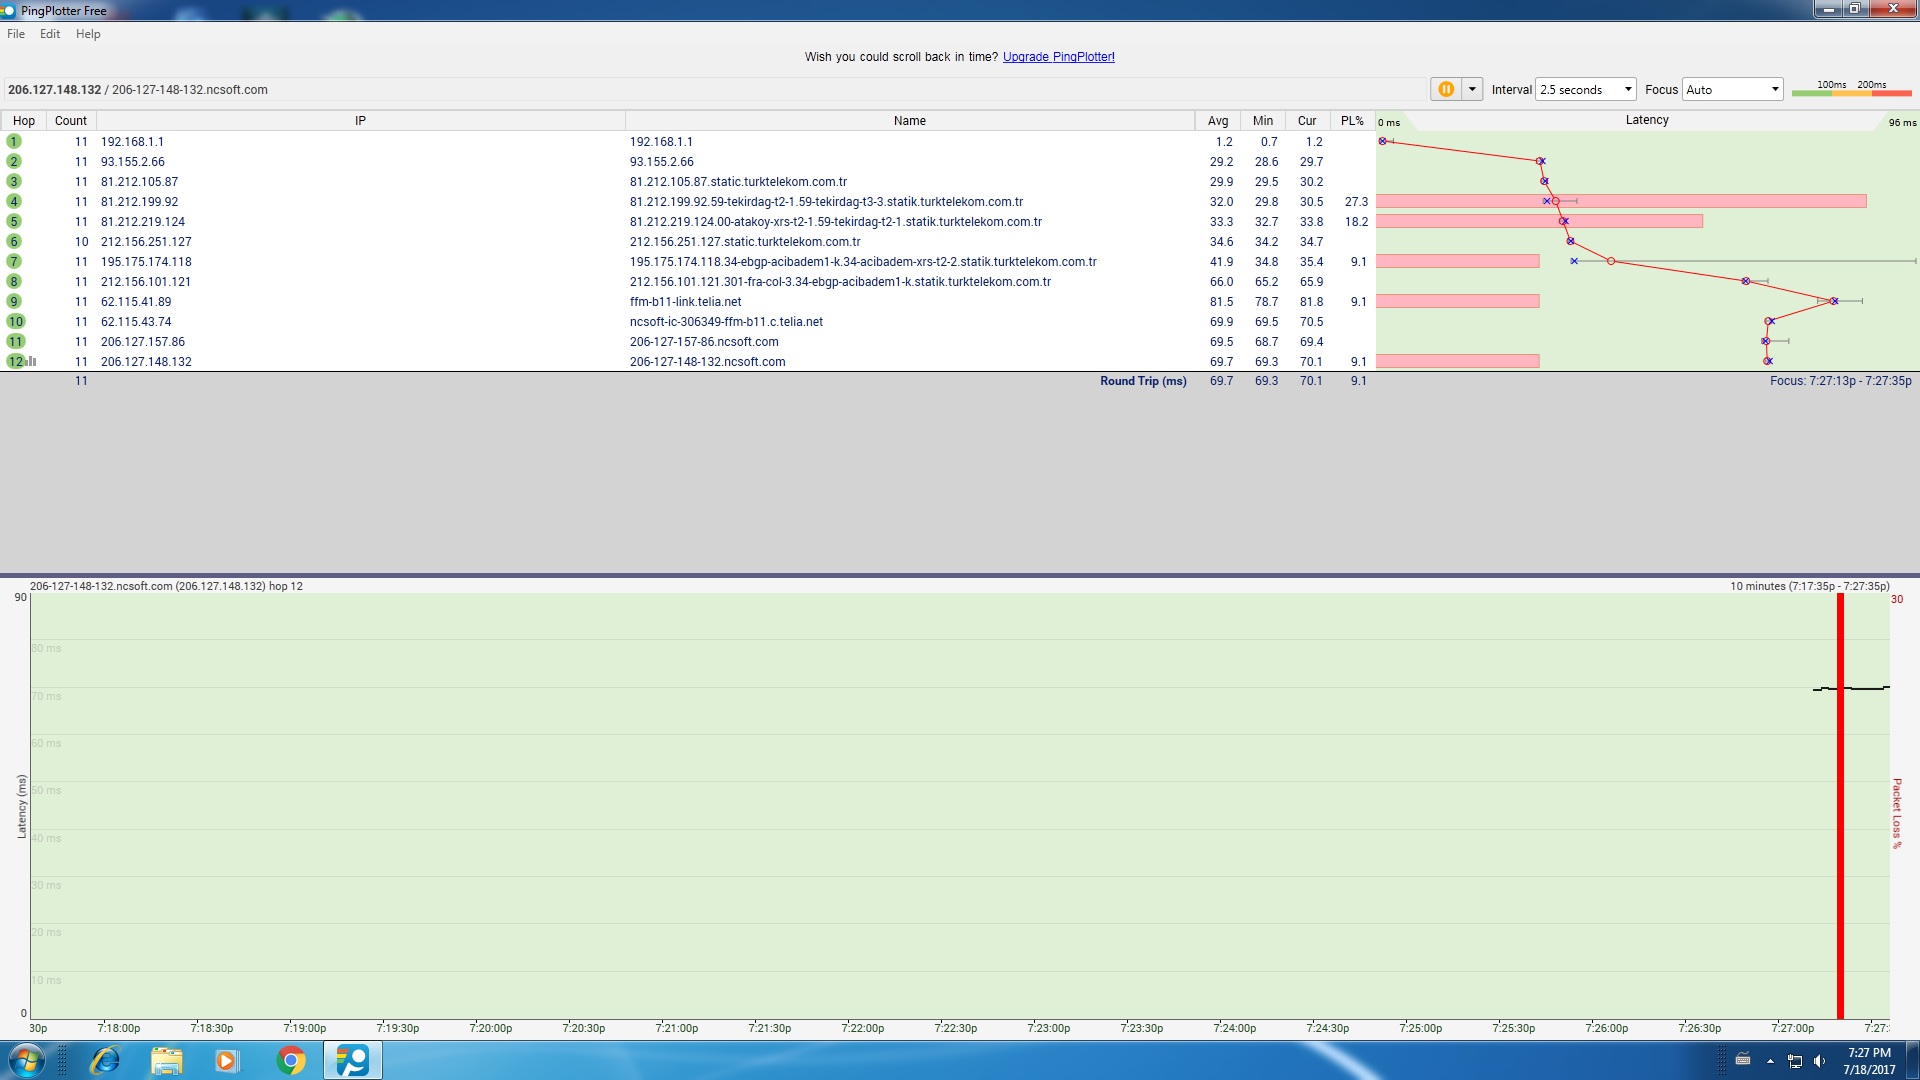This screenshot has height=1080, width=1920.
Task: Follow the Upgrade PingPlotter! link
Action: click(x=1058, y=57)
